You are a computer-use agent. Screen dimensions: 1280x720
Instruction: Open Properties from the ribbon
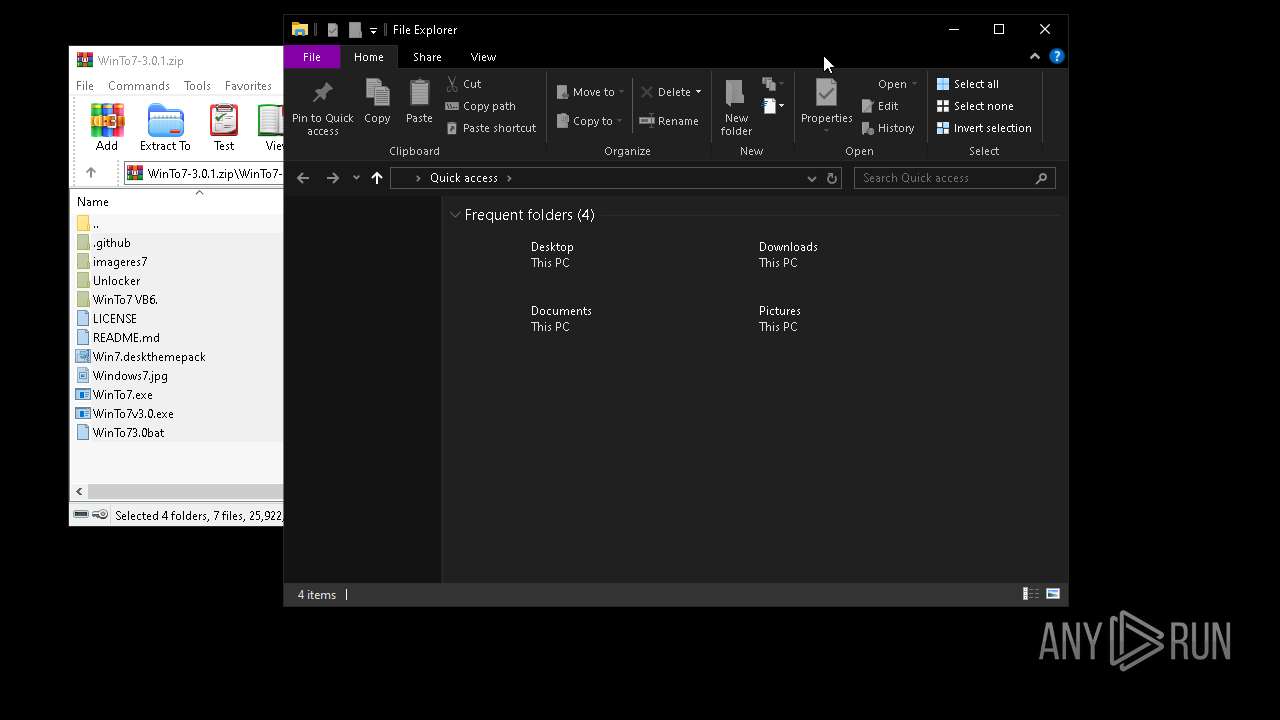pyautogui.click(x=826, y=105)
